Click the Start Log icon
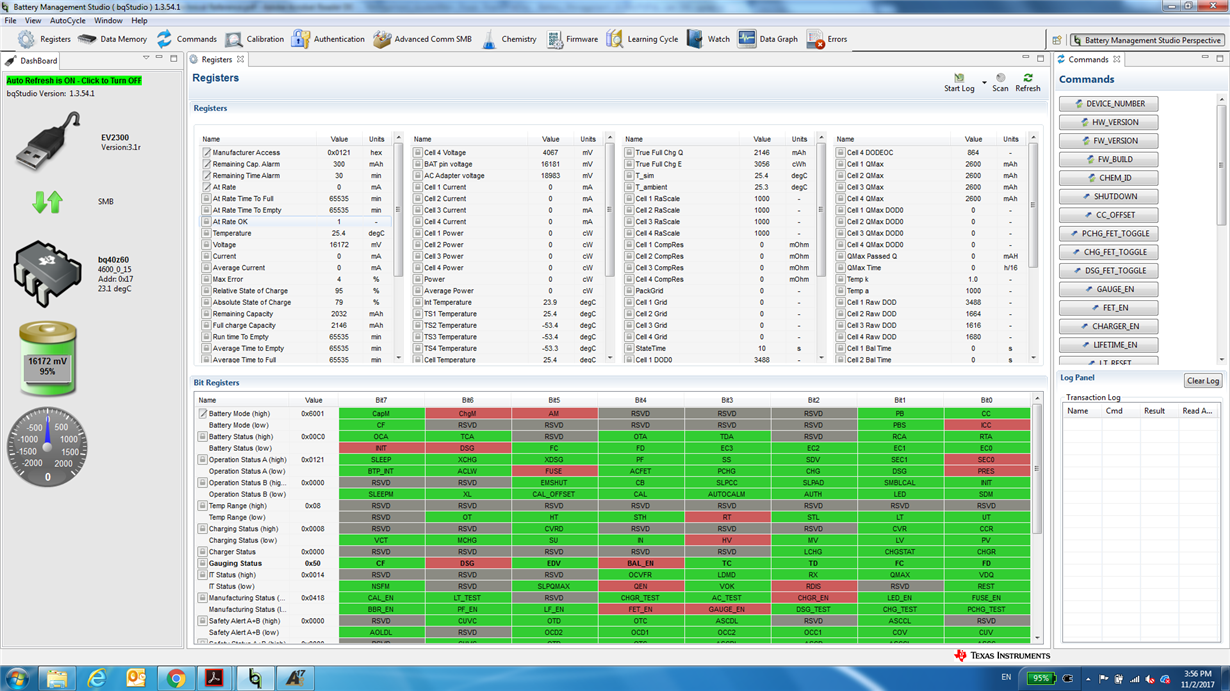The image size is (1230, 691). [x=959, y=78]
